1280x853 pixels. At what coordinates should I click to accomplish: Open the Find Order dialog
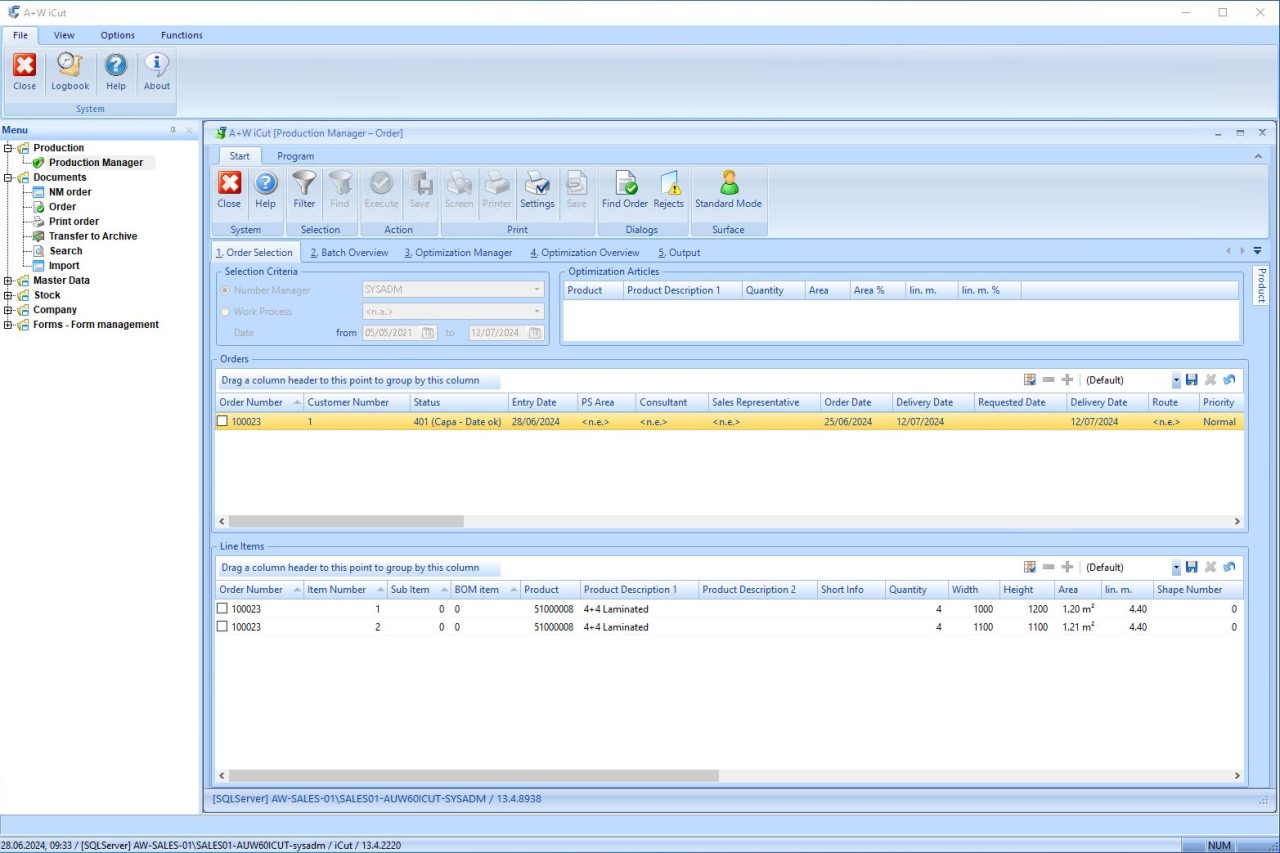[625, 189]
